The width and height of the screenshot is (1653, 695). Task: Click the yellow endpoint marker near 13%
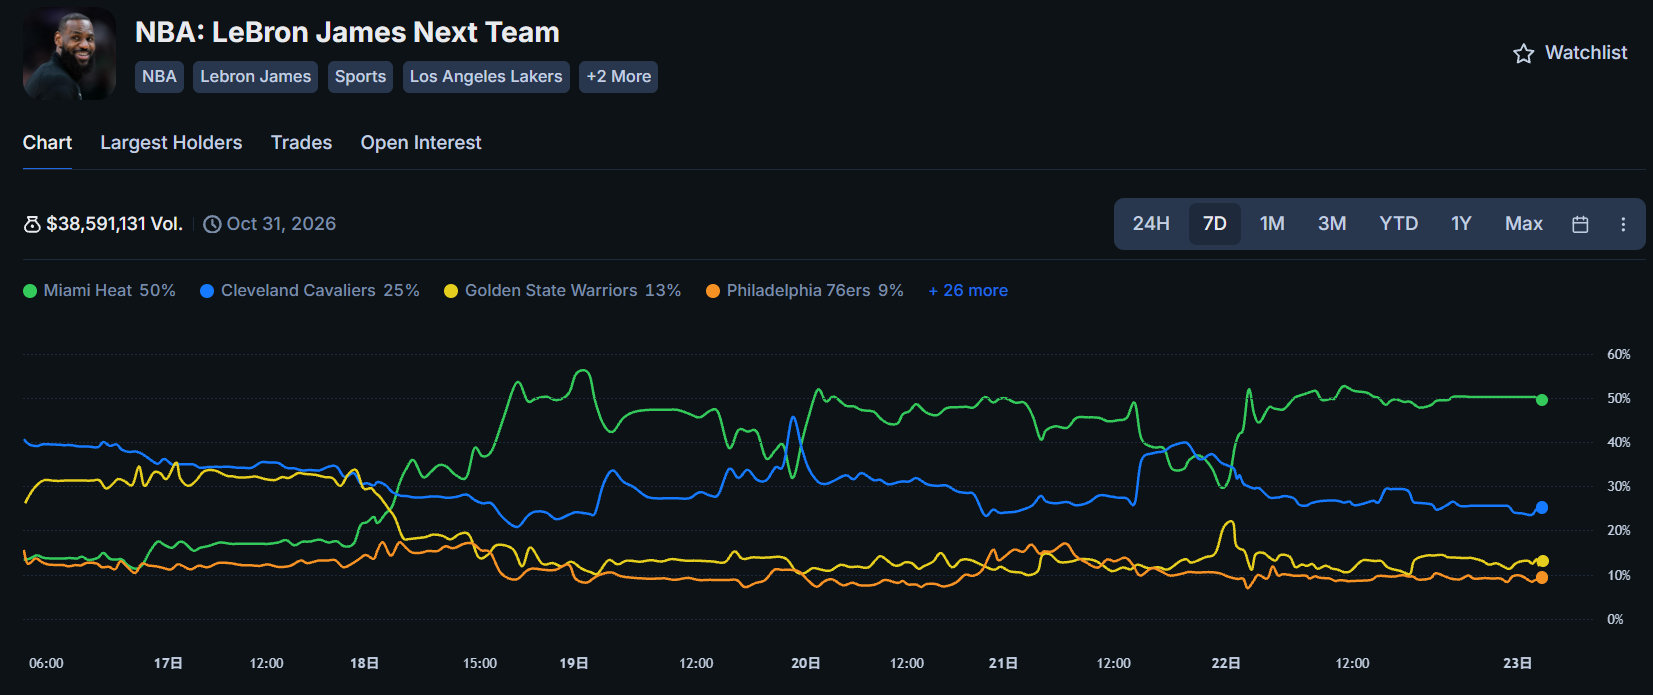click(1542, 561)
